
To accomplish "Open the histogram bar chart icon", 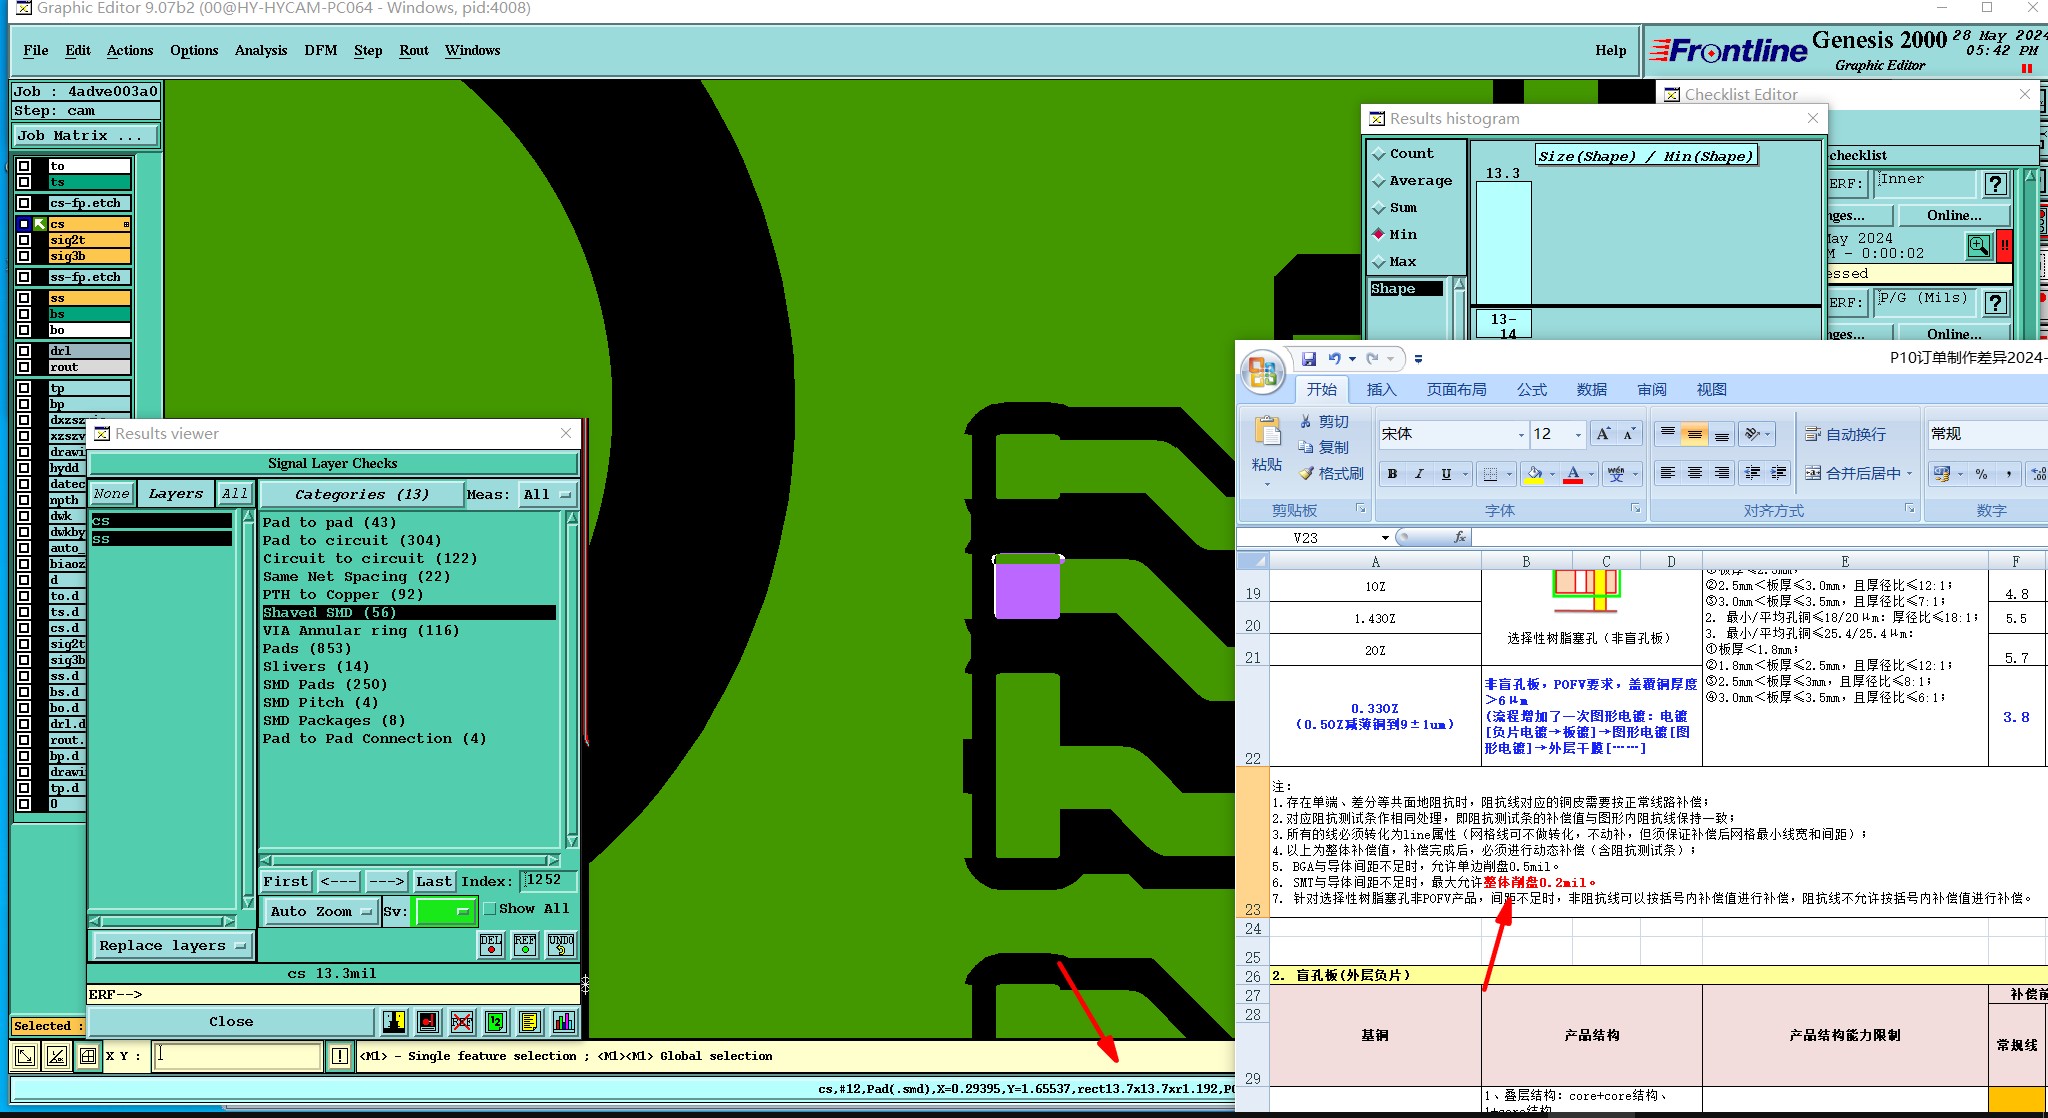I will [564, 1022].
